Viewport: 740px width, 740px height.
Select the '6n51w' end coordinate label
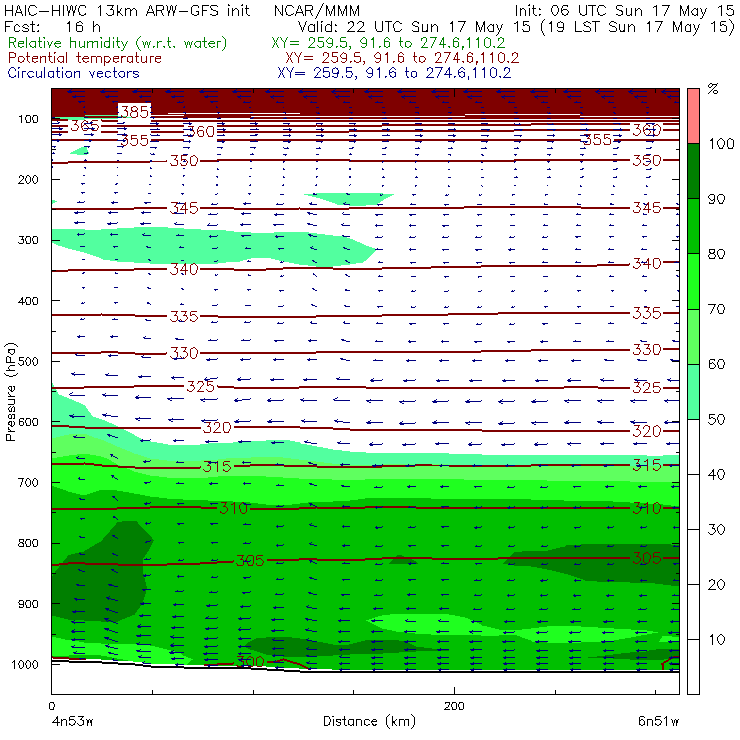click(x=658, y=721)
